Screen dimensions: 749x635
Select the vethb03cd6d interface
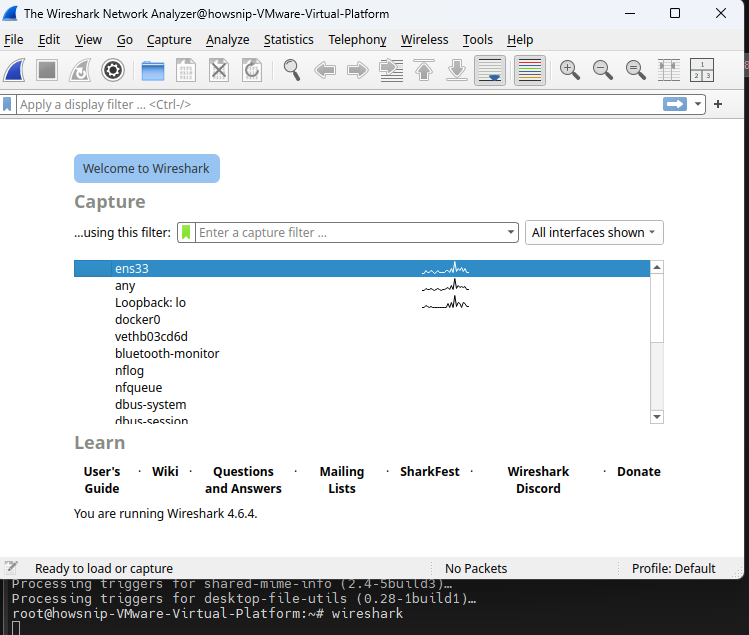(362, 336)
